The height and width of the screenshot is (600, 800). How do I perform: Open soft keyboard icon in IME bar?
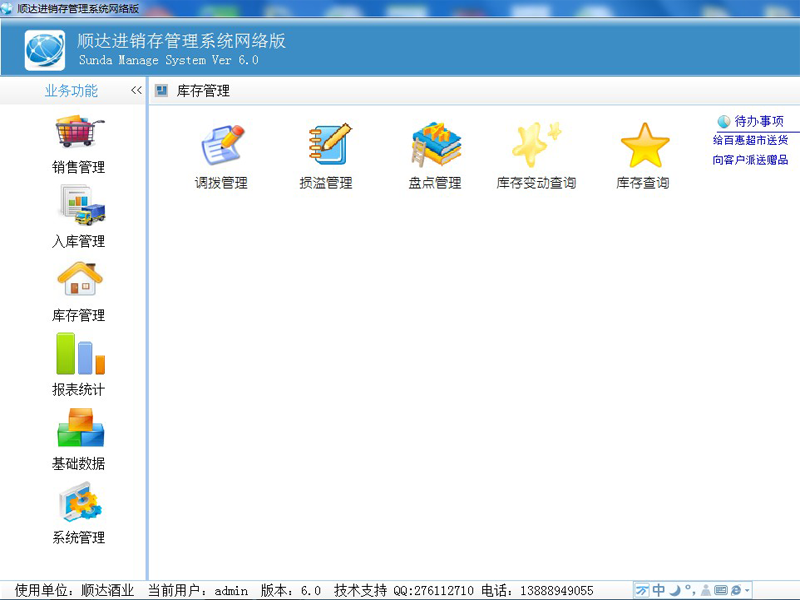click(x=720, y=590)
